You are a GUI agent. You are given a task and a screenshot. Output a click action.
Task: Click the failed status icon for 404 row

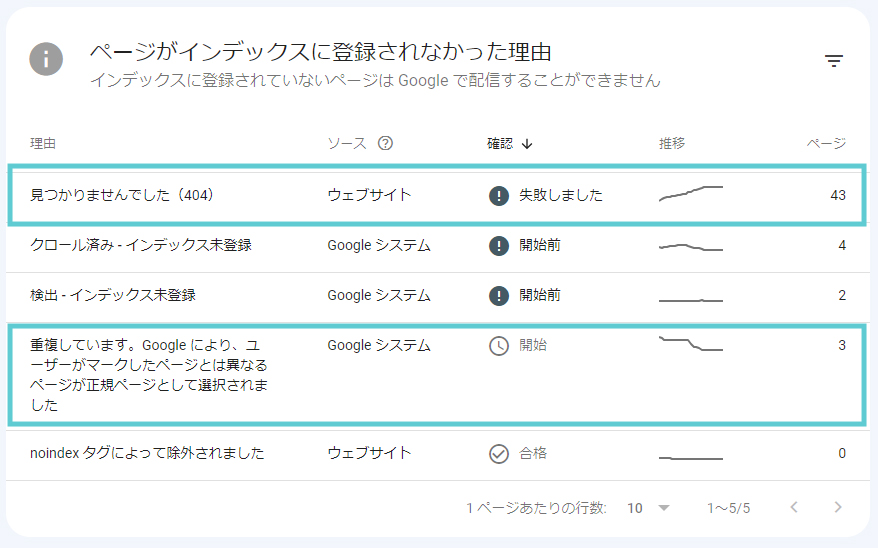[x=499, y=195]
